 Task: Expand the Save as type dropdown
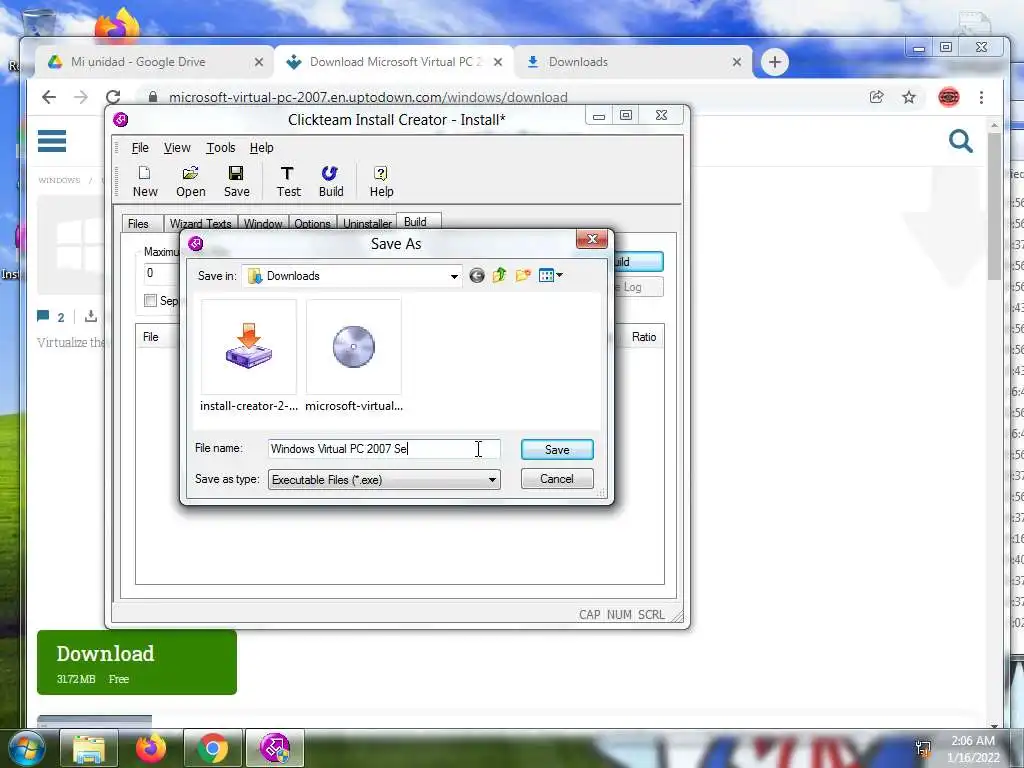492,480
